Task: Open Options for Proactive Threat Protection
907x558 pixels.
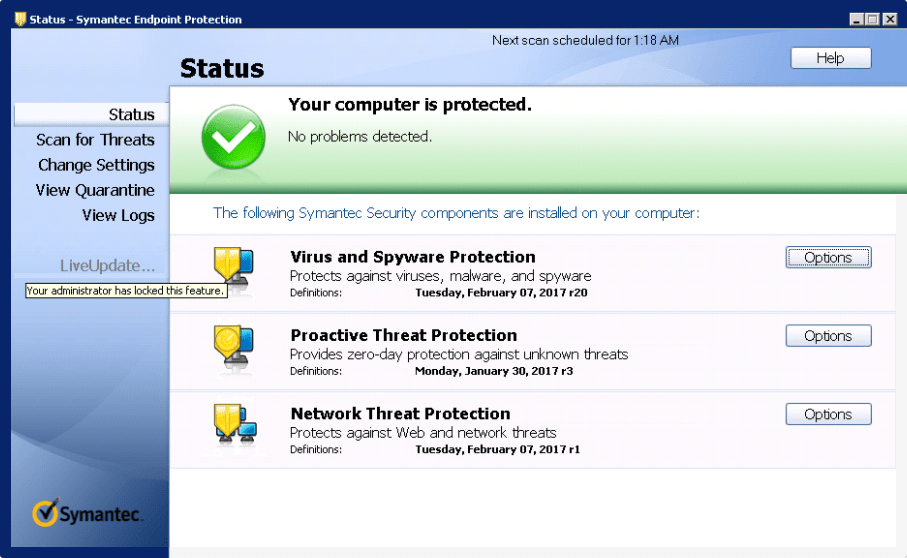Action: (x=828, y=336)
